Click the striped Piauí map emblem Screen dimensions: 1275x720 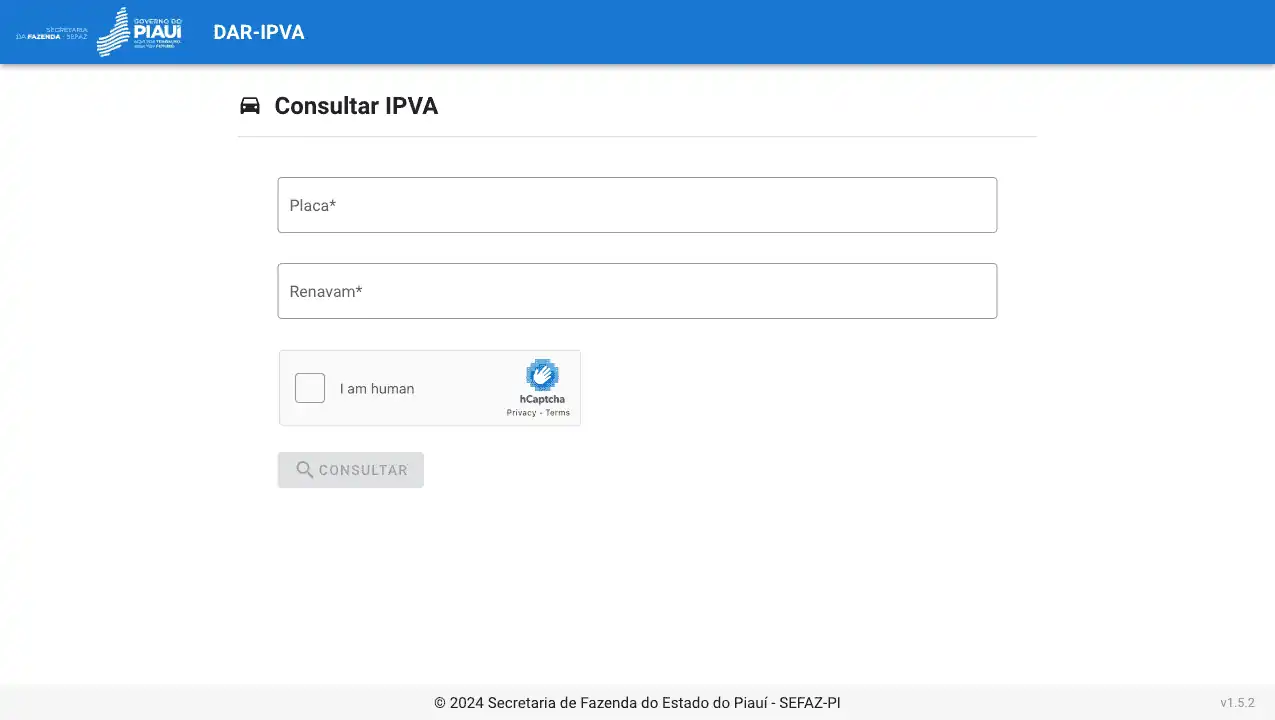113,32
